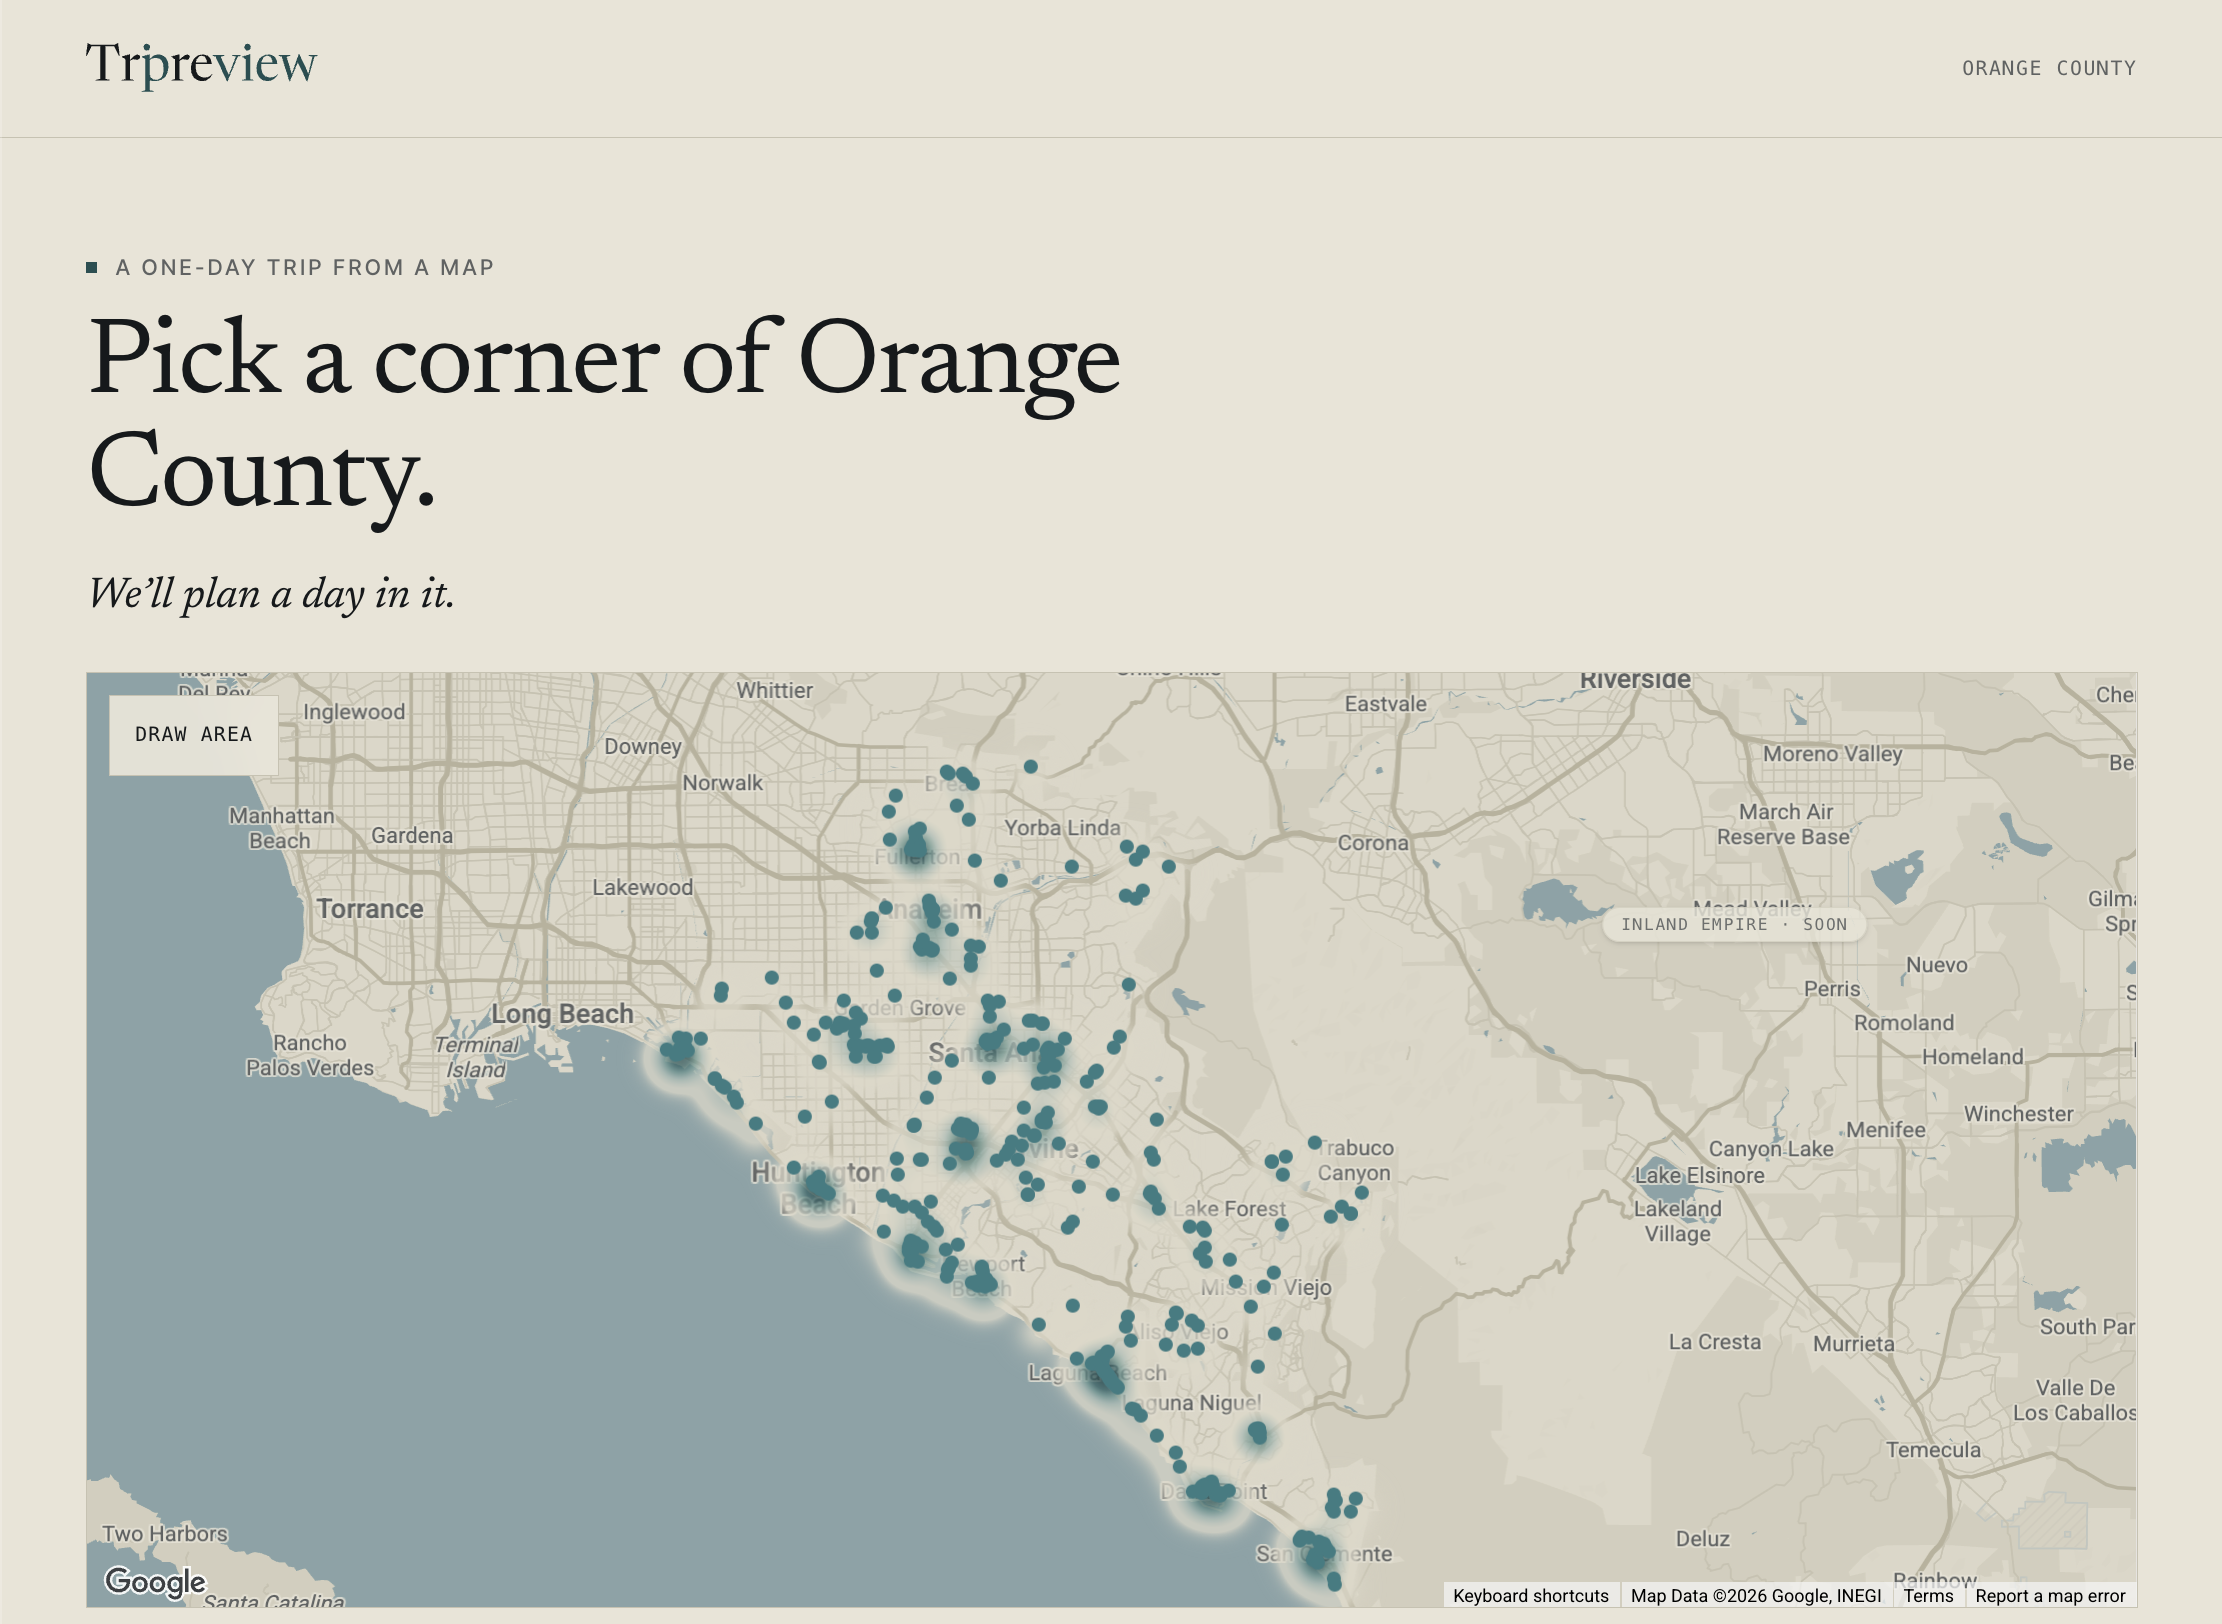
Task: Open Keyboard shortcuts
Action: (x=1530, y=1596)
